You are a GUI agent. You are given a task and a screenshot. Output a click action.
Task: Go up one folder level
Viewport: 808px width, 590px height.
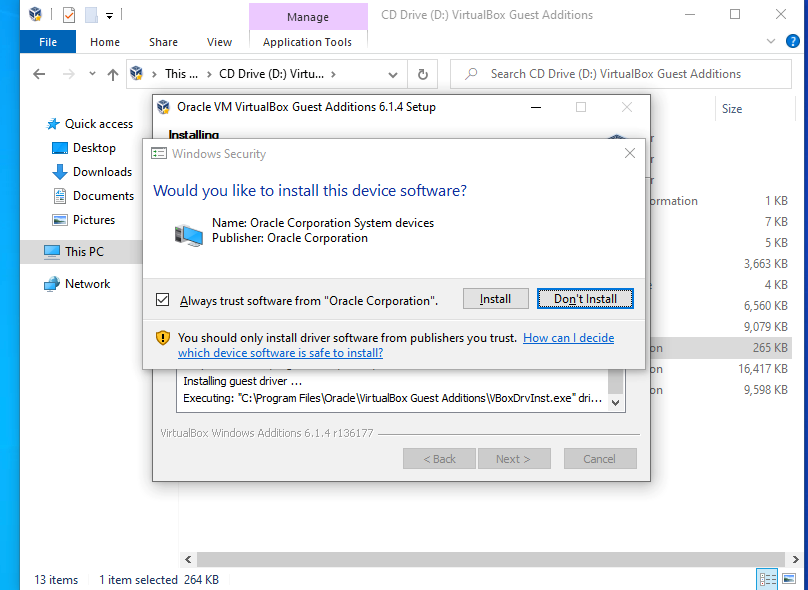click(113, 75)
